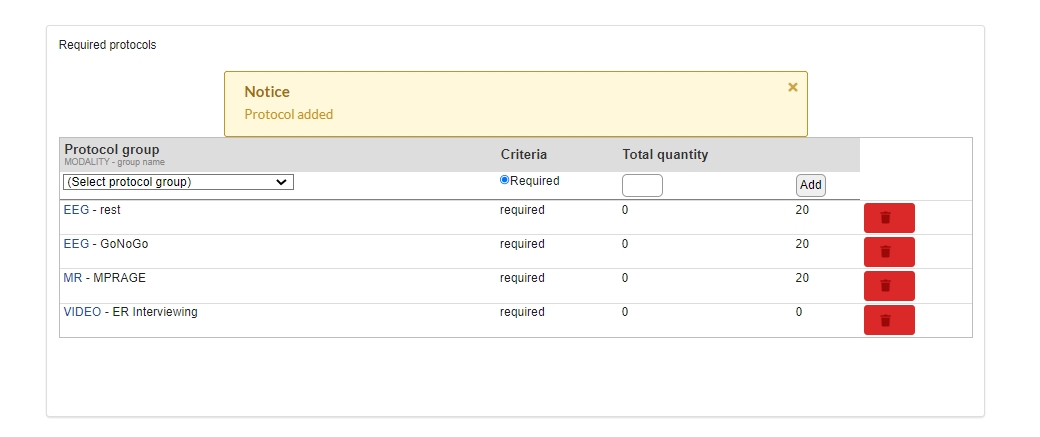The width and height of the screenshot is (1040, 437).
Task: Click the Protocol group column header
Action: [x=111, y=150]
